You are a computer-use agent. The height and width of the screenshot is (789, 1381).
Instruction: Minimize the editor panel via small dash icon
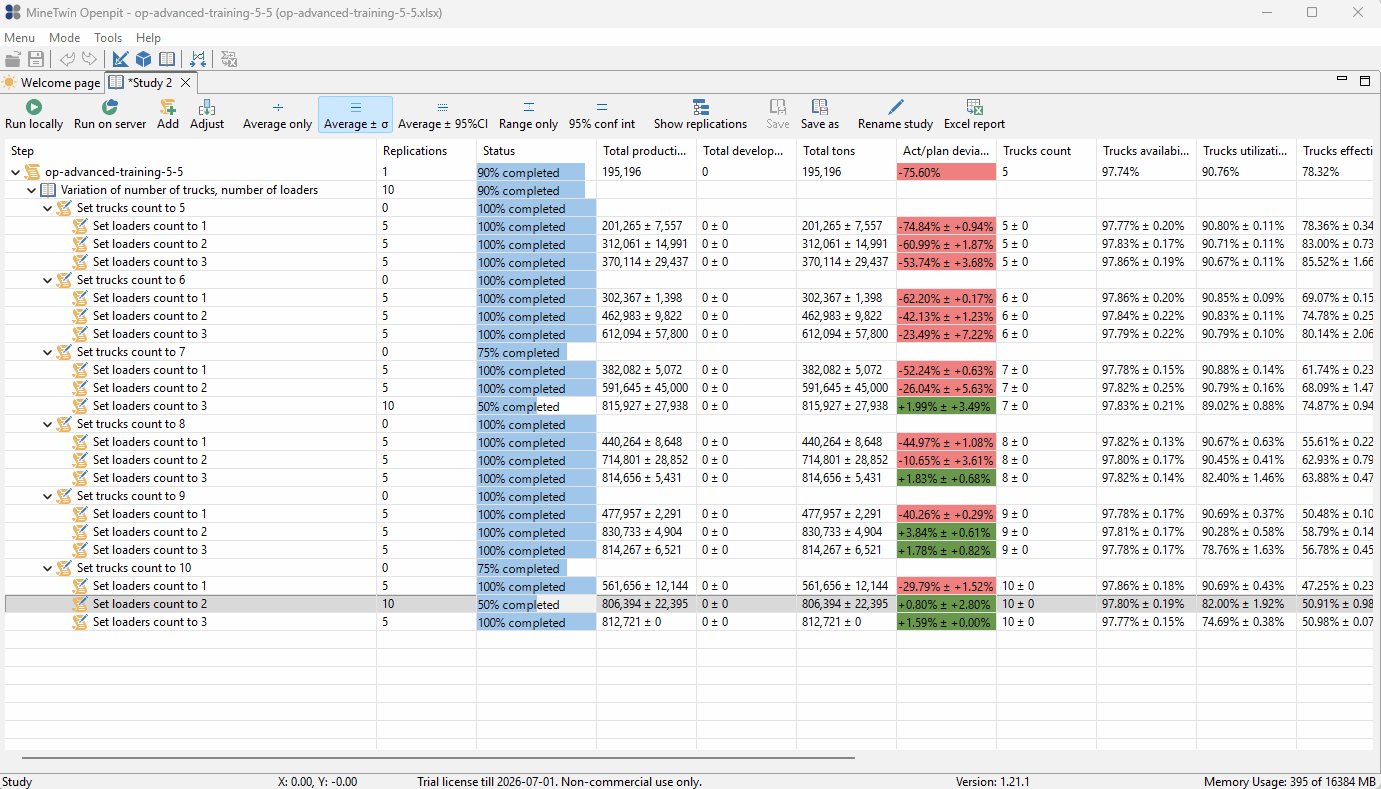1342,79
